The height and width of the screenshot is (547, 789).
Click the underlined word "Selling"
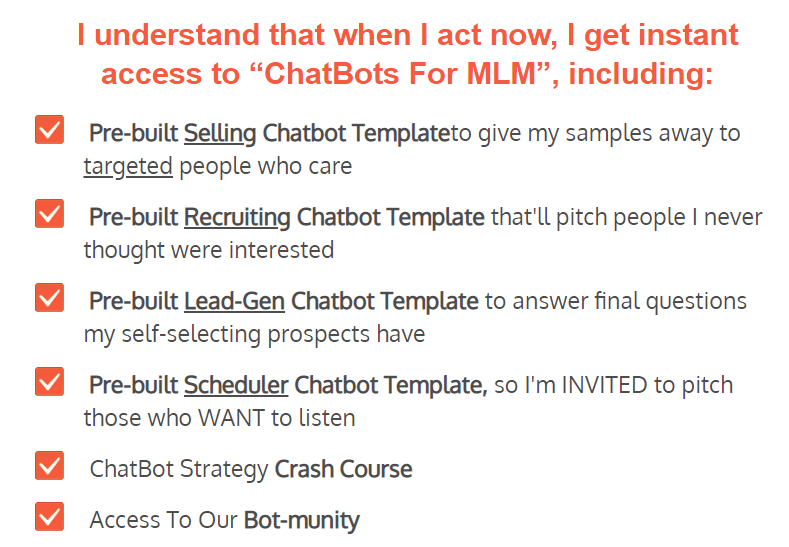pos(220,133)
